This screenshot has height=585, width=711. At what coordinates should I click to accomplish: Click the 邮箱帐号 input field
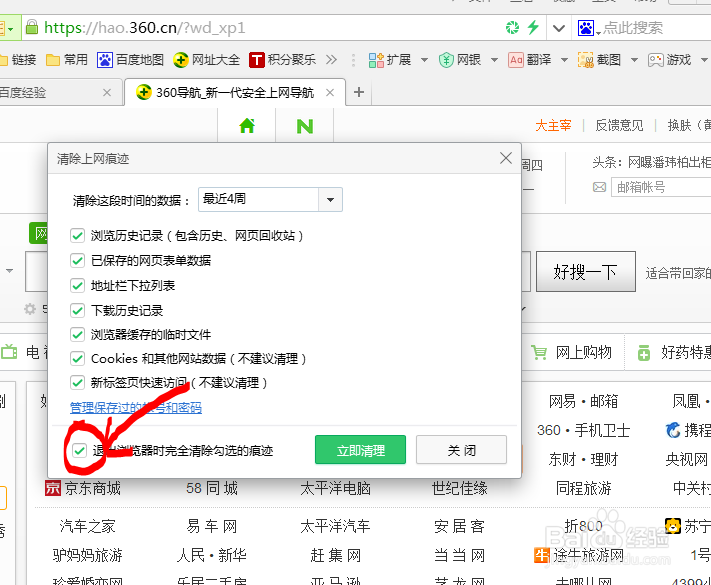pos(661,187)
